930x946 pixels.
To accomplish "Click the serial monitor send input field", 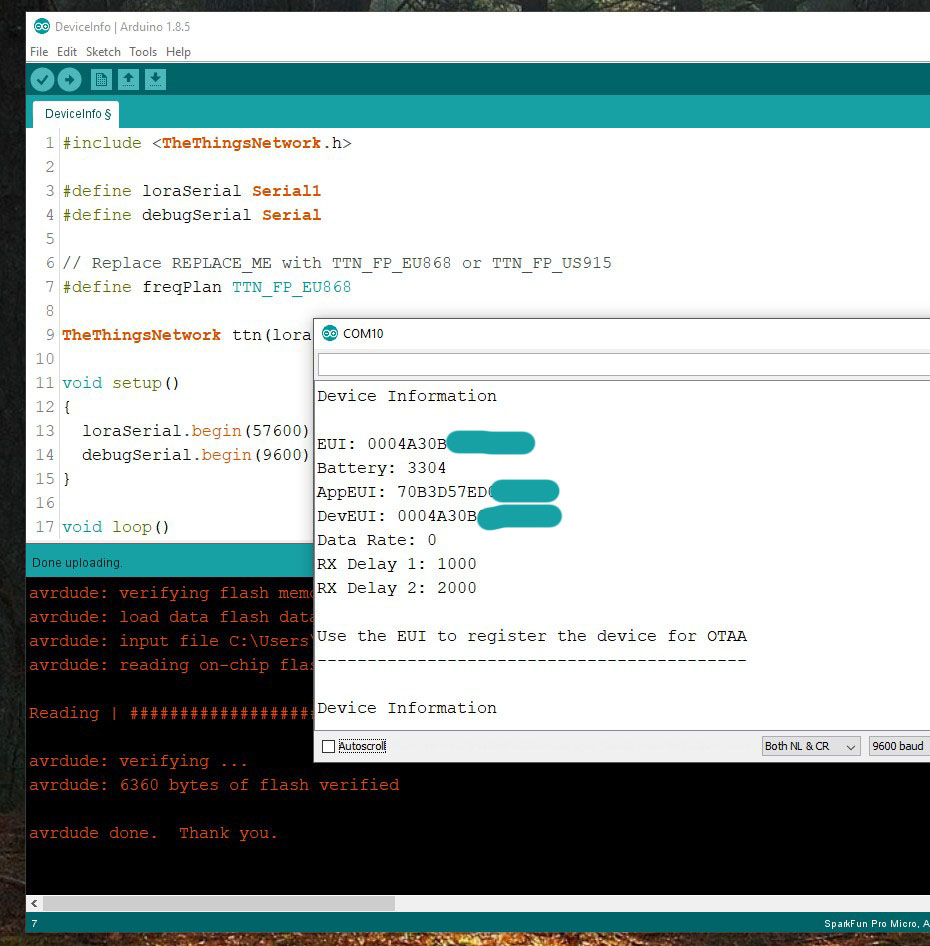I will tap(623, 364).
